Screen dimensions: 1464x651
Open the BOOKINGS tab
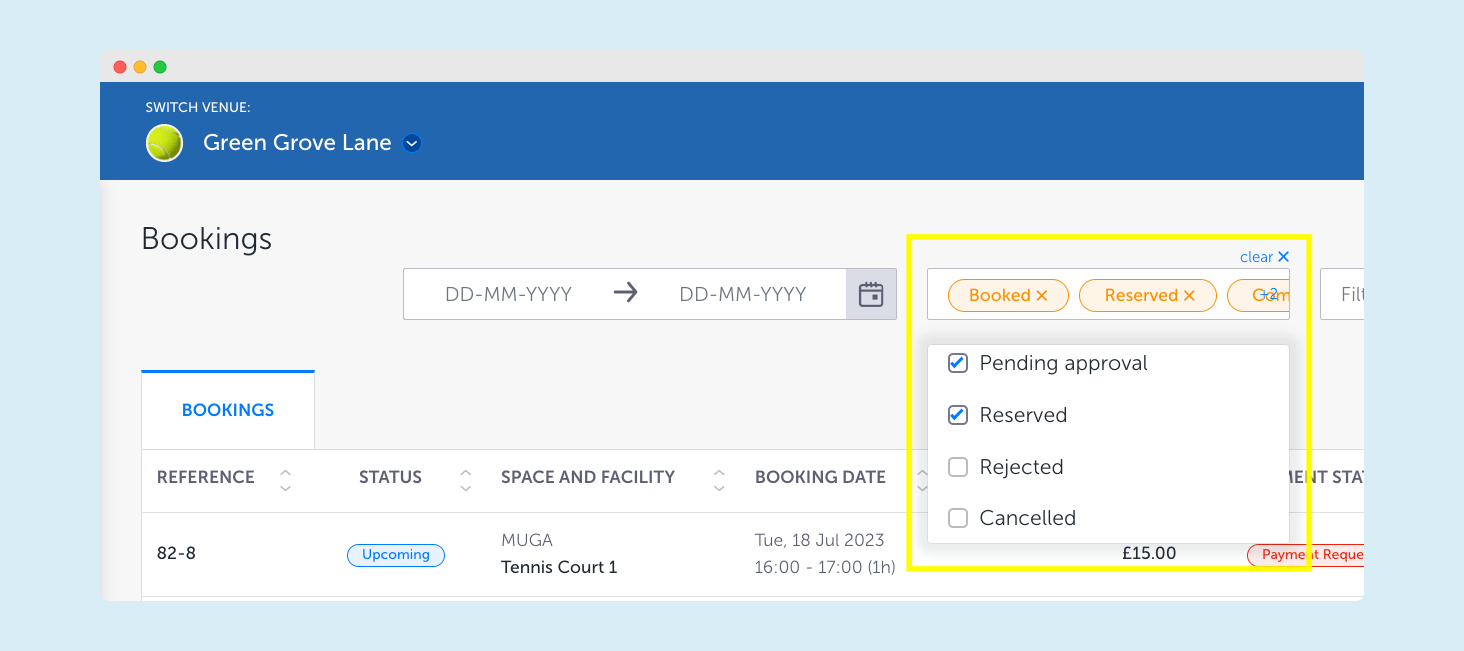coord(228,410)
